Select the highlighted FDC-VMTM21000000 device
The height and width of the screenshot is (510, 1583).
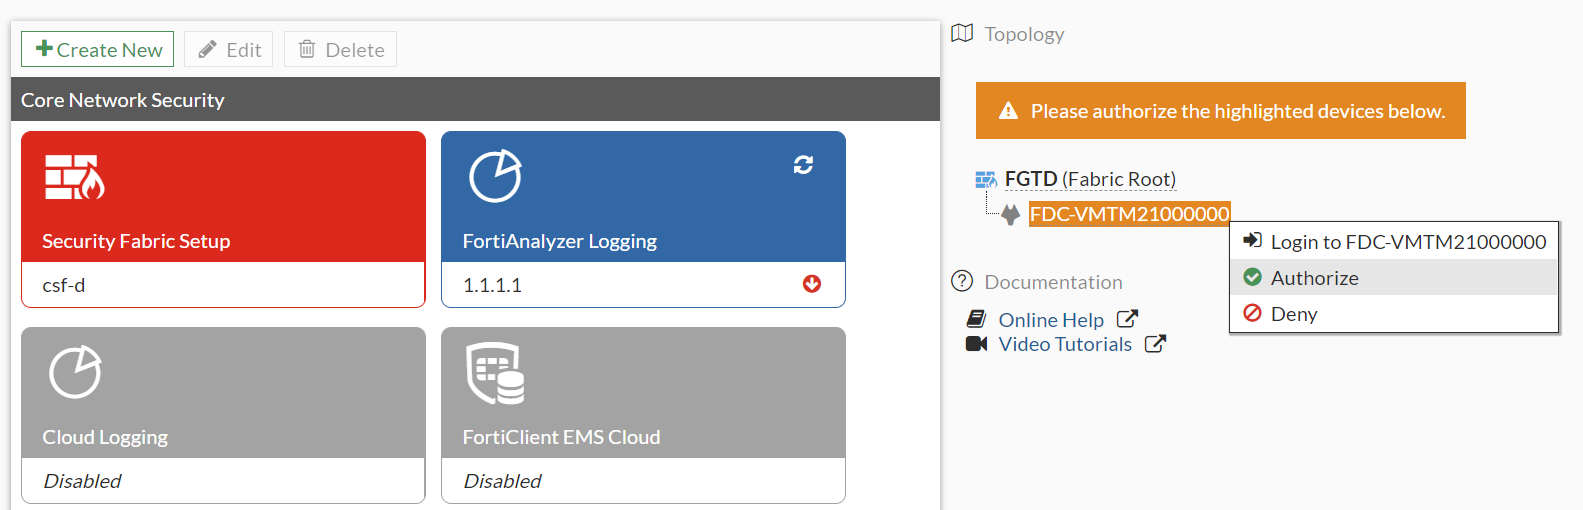1129,214
